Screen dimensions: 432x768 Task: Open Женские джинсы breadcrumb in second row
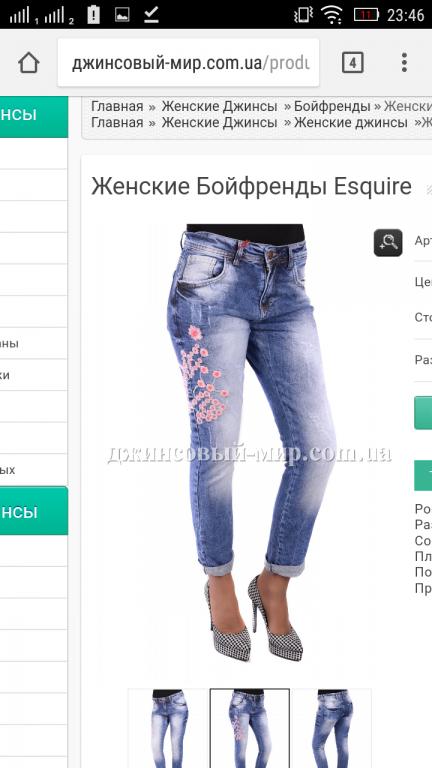tap(351, 122)
